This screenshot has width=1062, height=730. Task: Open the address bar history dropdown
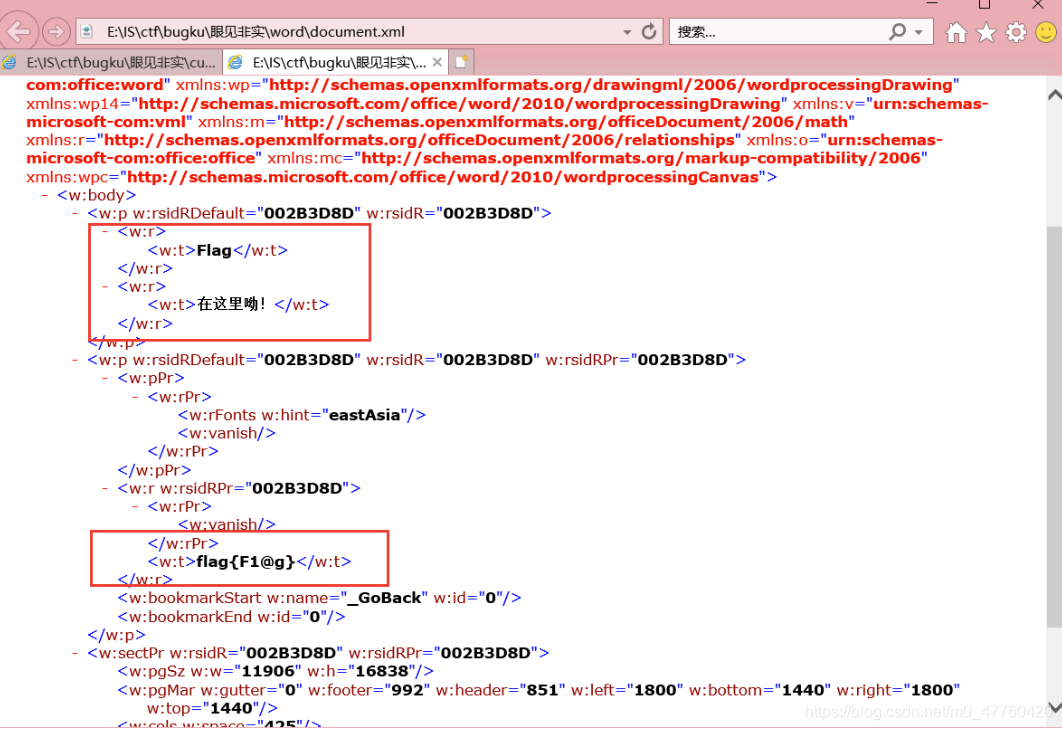coord(627,32)
